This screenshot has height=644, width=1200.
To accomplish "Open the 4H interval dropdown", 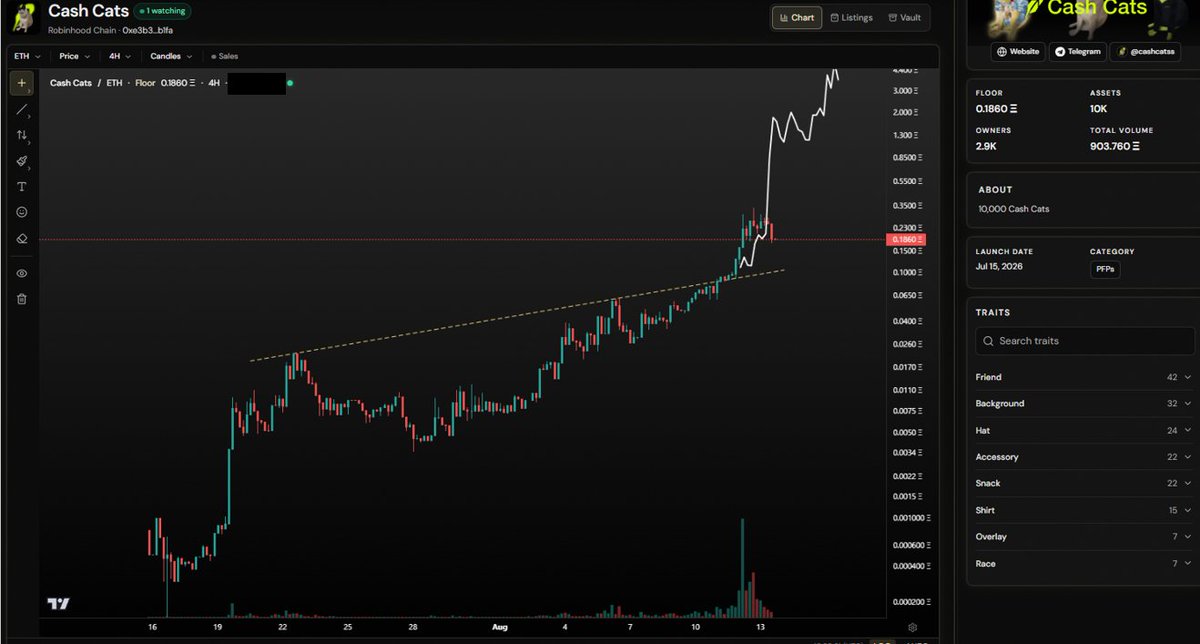I will (x=120, y=56).
